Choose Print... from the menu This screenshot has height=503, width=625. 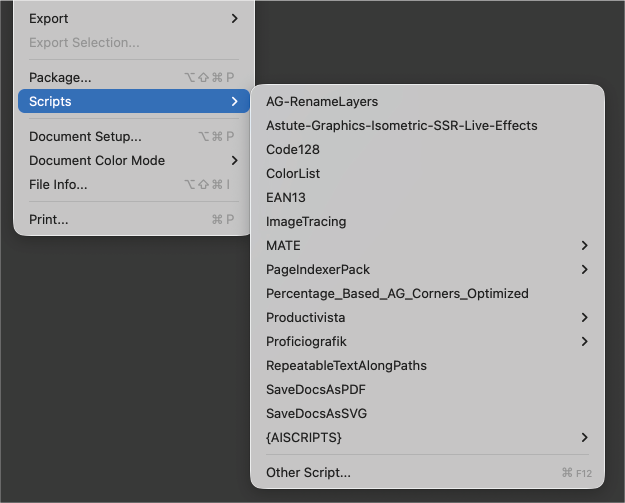(134, 219)
